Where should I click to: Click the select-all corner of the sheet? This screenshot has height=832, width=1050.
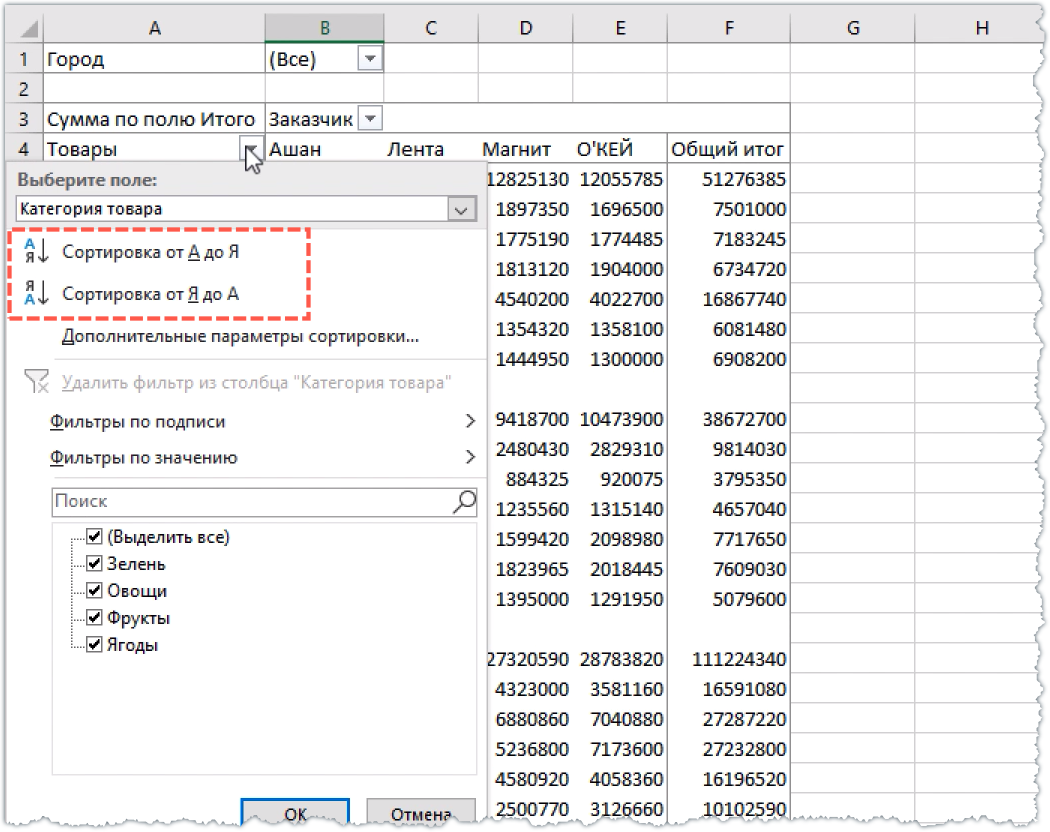point(27,28)
